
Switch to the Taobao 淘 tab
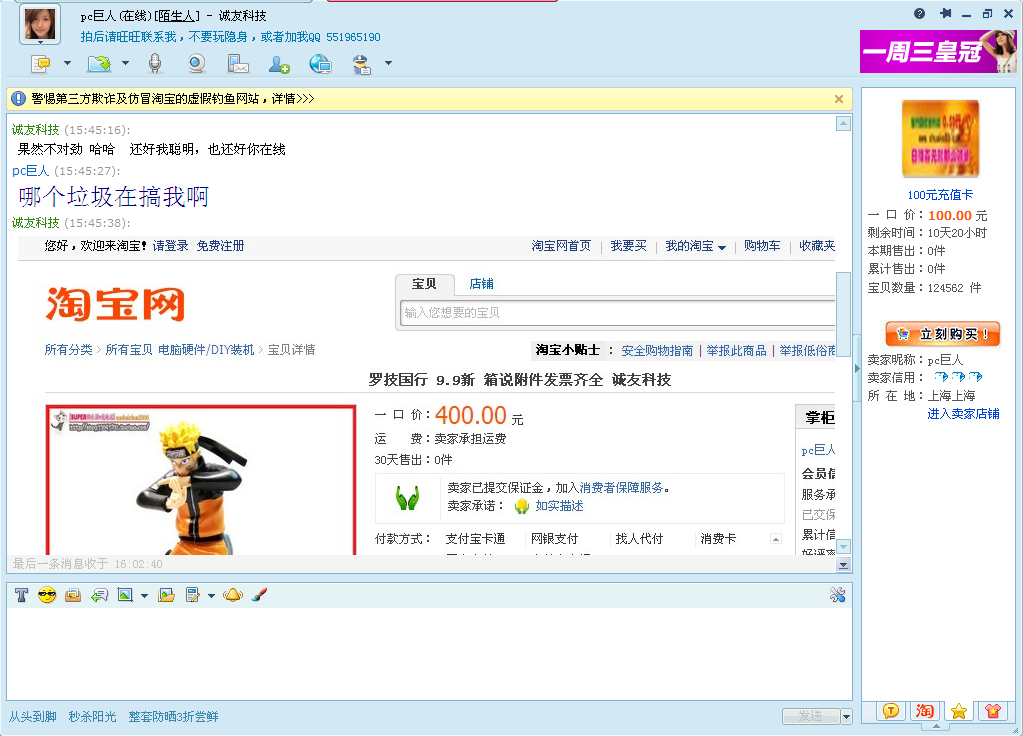tap(925, 711)
